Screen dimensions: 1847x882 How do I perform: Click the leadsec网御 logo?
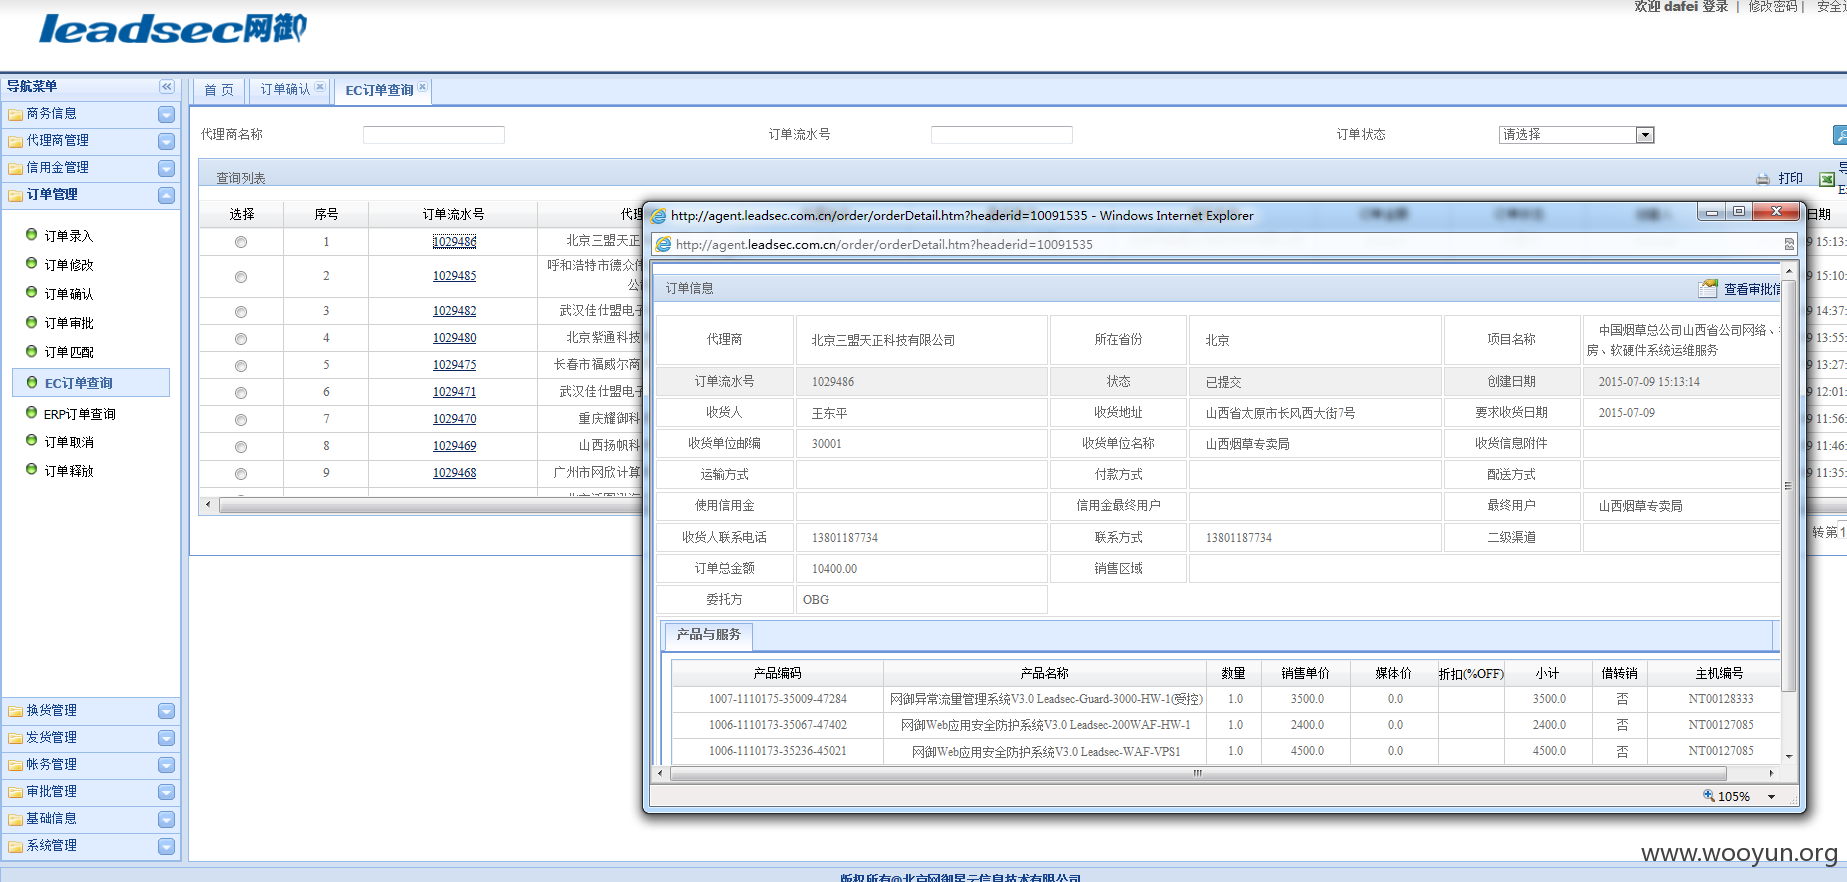[x=173, y=28]
